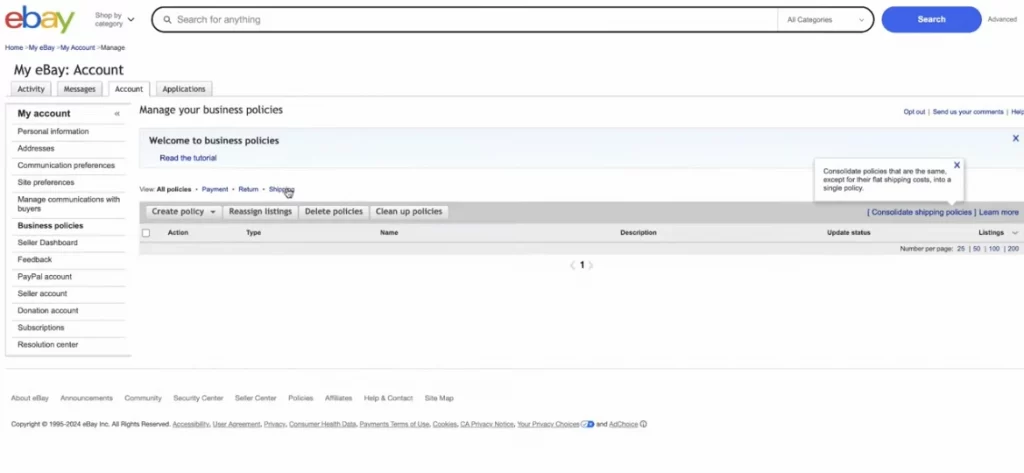Click the Clean up policies button
This screenshot has height=473, width=1024.
click(x=409, y=212)
